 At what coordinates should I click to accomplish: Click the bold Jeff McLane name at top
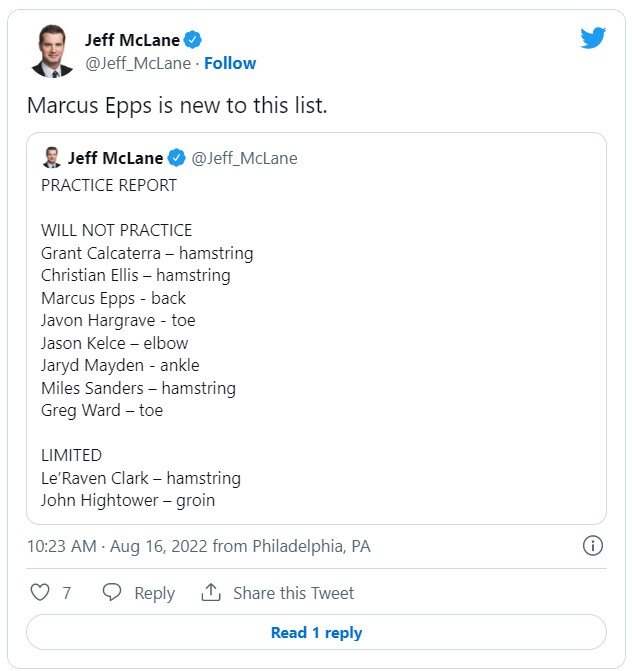pos(132,40)
